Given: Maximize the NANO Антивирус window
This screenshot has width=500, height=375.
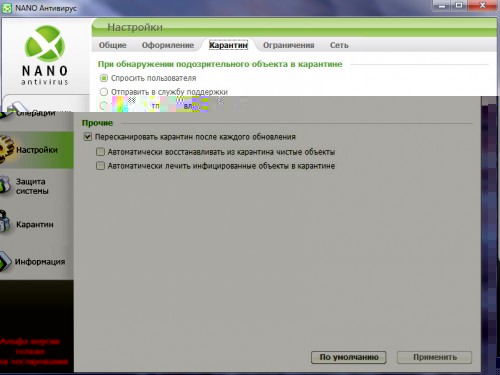Looking at the screenshot, I should 459,5.
